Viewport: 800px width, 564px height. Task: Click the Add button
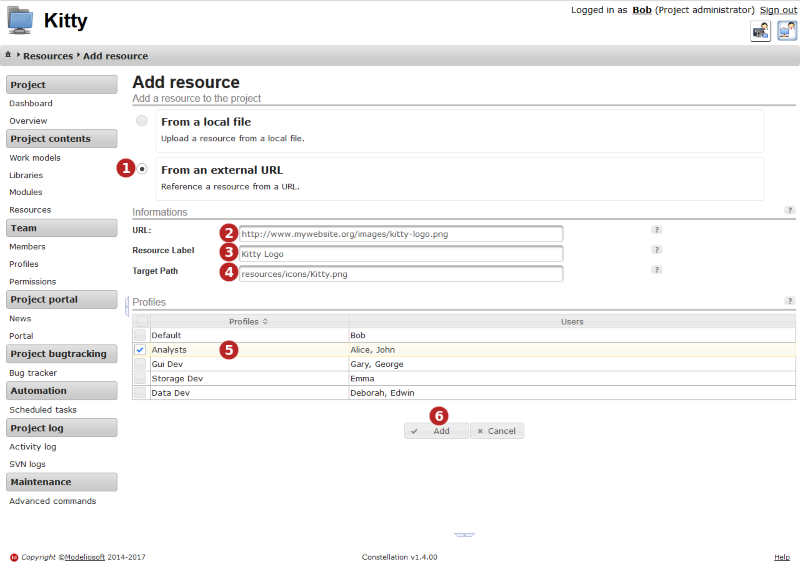coord(436,431)
